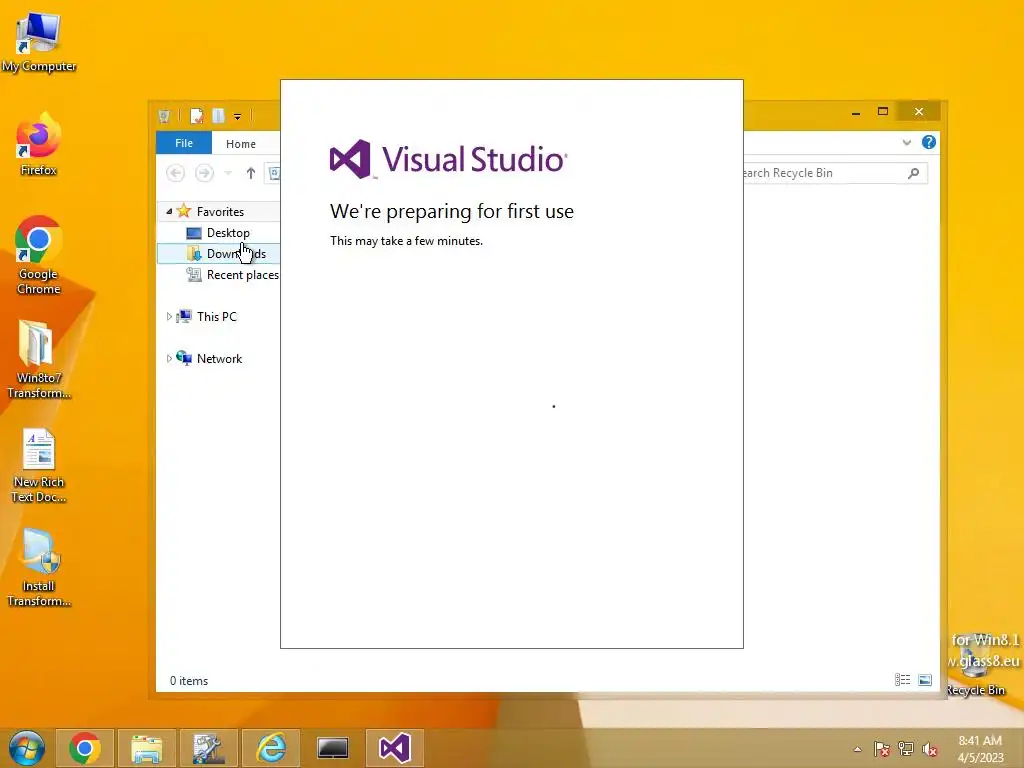Click the Visual Studio logo
The height and width of the screenshot is (768, 1024).
tap(449, 159)
